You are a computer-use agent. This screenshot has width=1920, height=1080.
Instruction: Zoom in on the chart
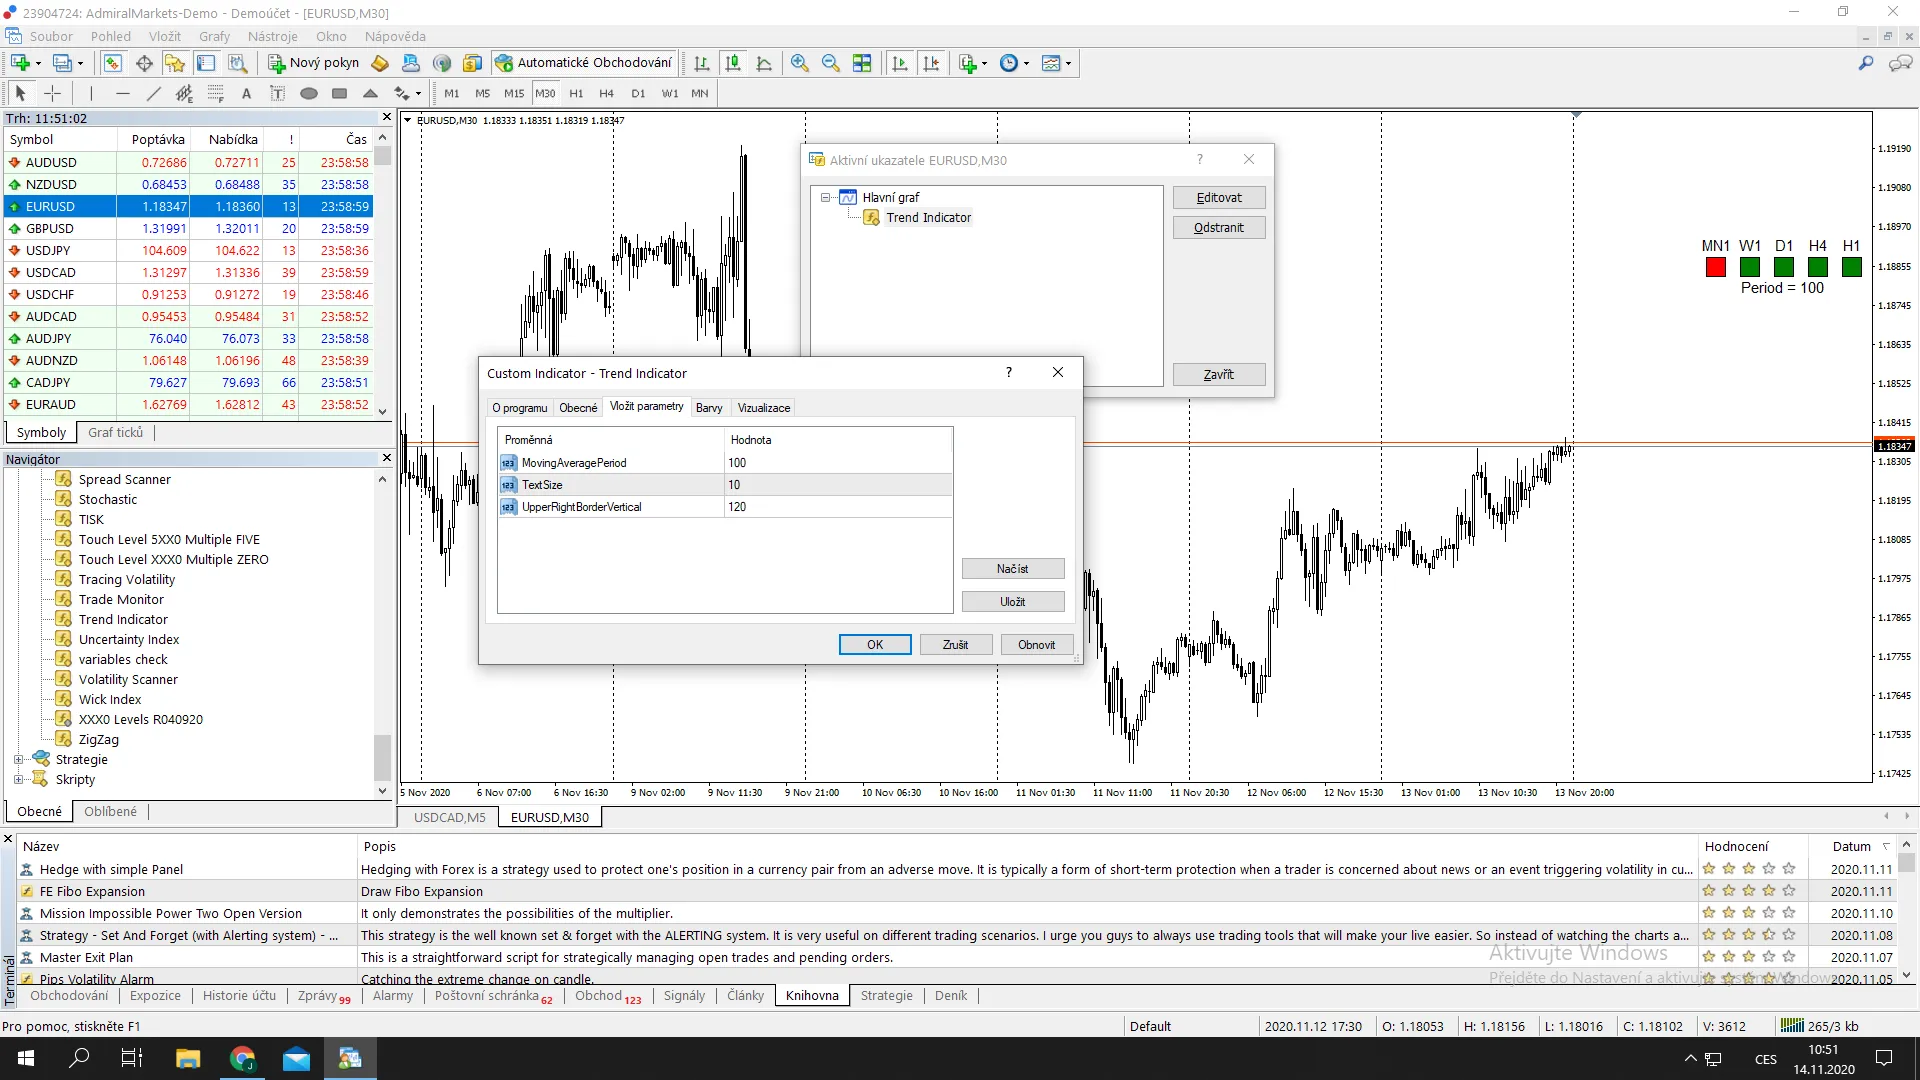tap(800, 62)
